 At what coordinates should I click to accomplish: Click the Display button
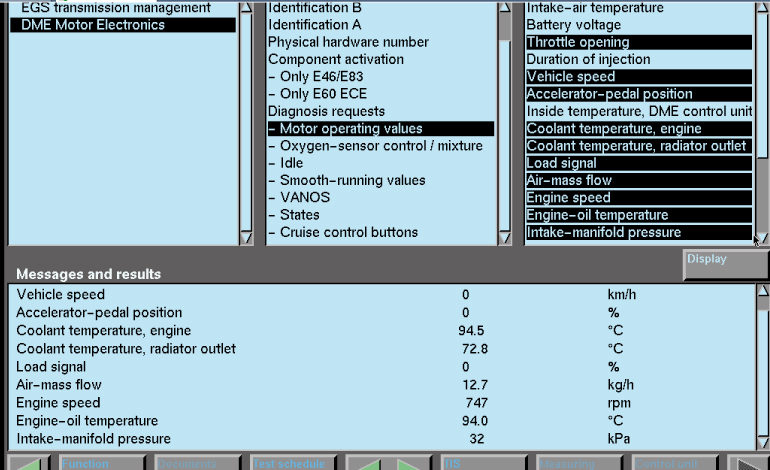coord(726,265)
